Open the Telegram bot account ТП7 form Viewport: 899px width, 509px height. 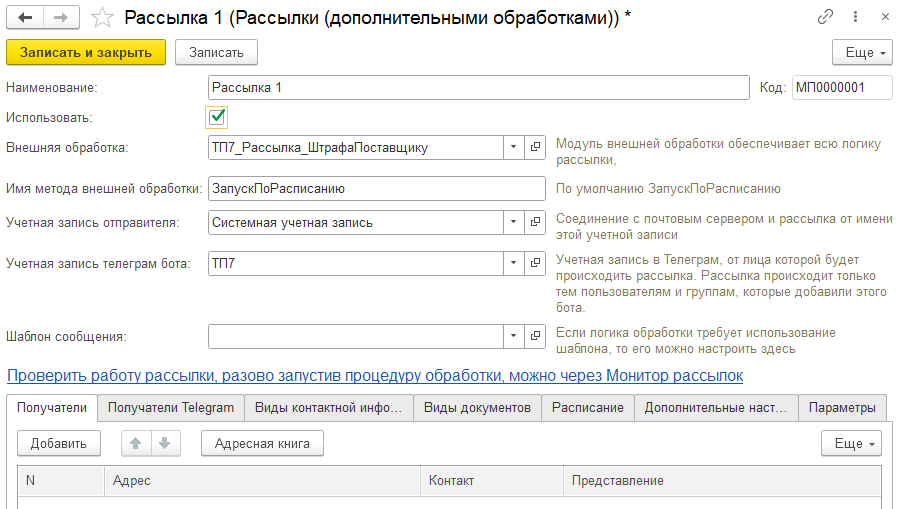coord(536,264)
